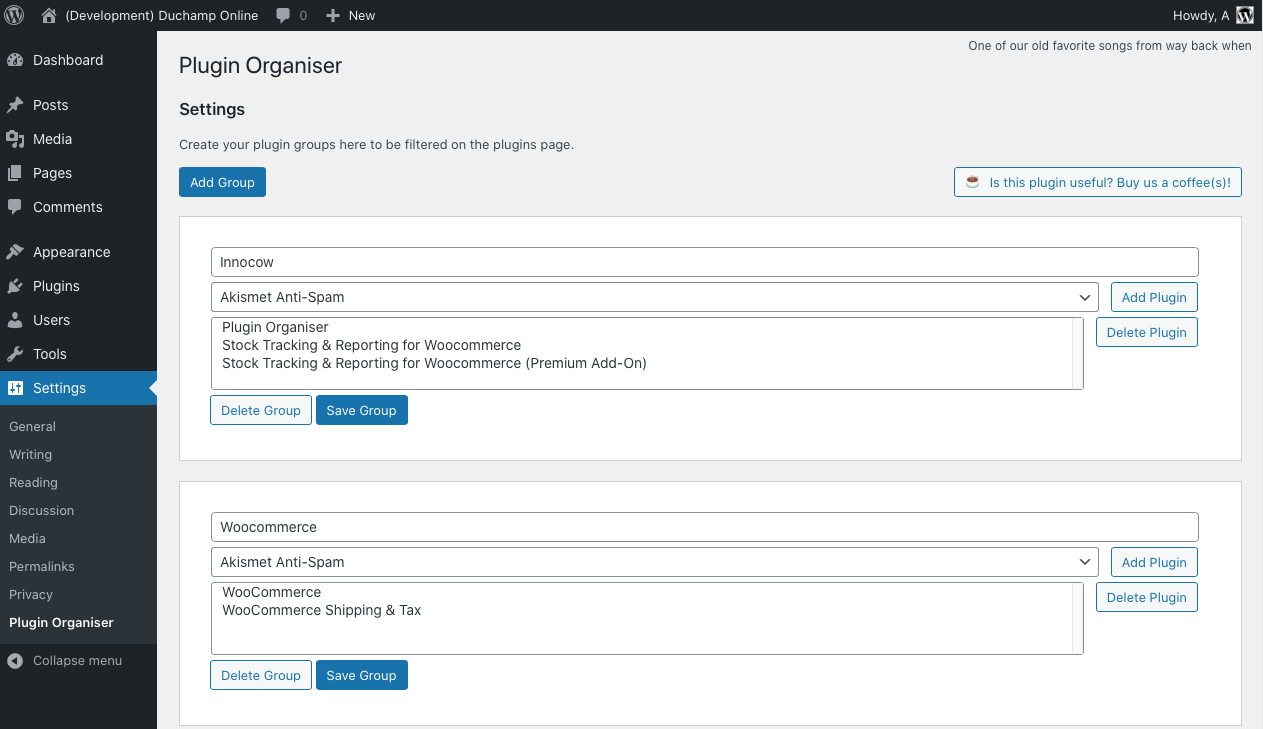Click the comments bubble icon in admin bar
Viewport: 1263px width, 729px height.
284,16
